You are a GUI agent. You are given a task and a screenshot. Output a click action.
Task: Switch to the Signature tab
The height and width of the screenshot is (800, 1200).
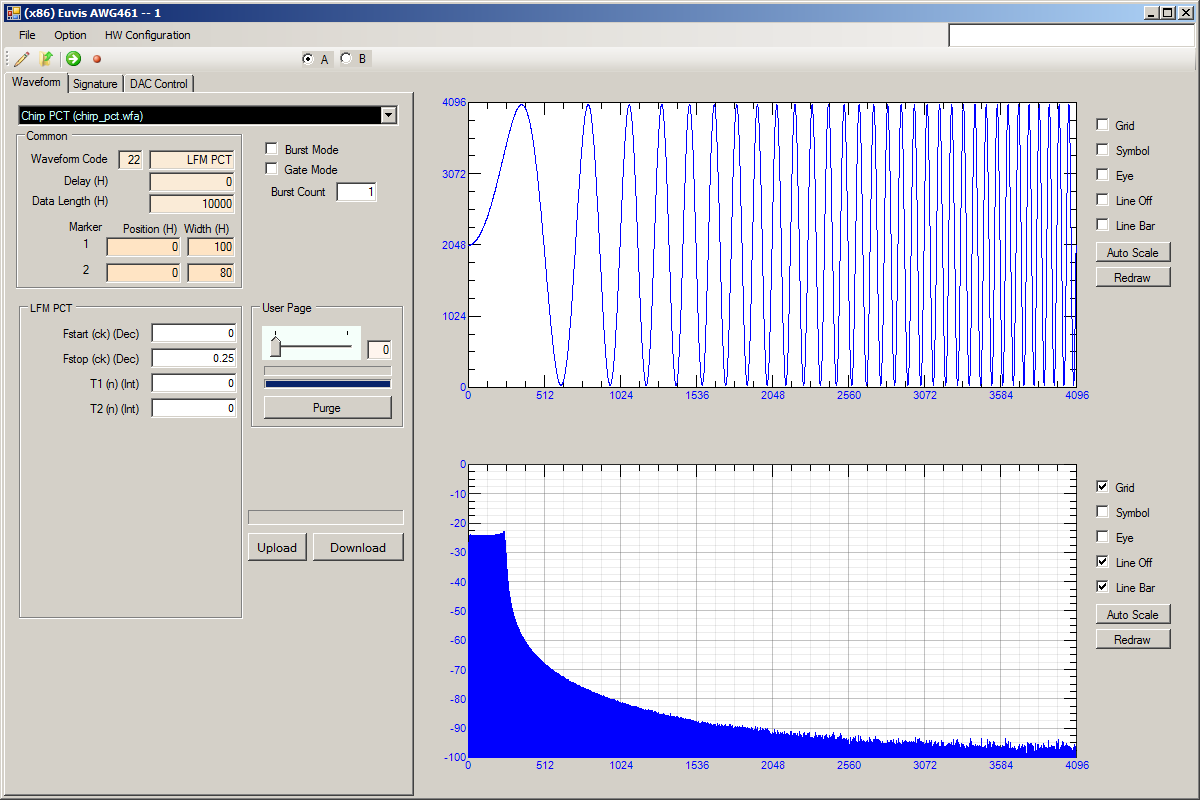[95, 84]
